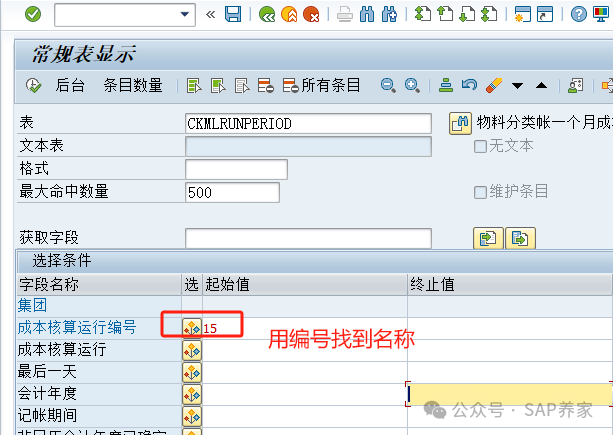613x435 pixels.
Task: Click 起始值 cell containing 15
Action: pyautogui.click(x=305, y=328)
